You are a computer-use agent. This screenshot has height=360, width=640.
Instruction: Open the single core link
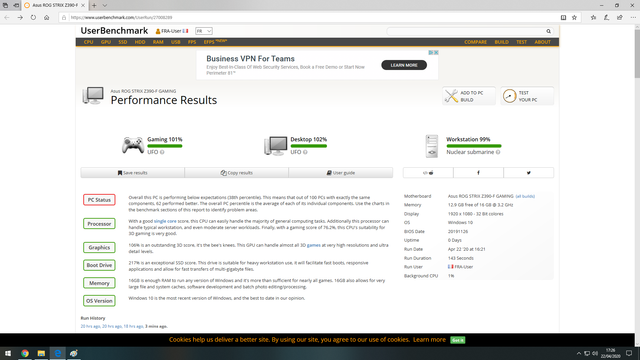[165, 221]
